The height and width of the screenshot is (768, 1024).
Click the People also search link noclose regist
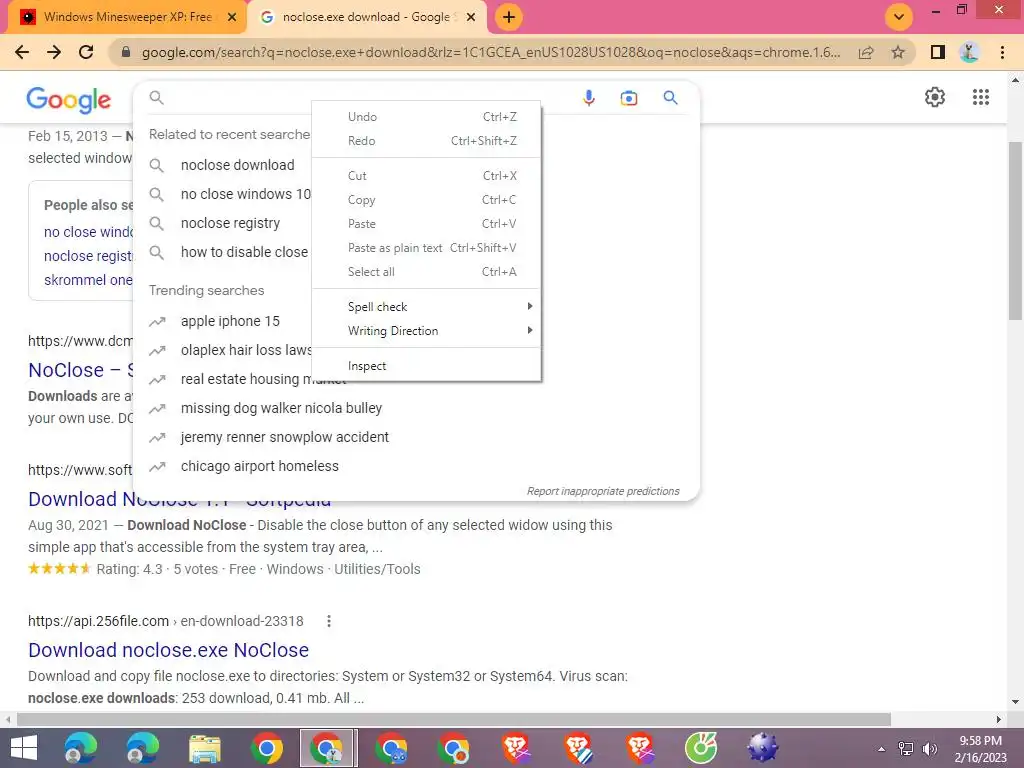coord(88,256)
